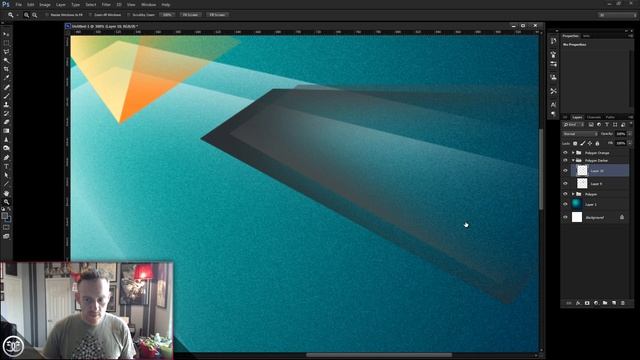Click the Add layer style fx icon

point(578,303)
